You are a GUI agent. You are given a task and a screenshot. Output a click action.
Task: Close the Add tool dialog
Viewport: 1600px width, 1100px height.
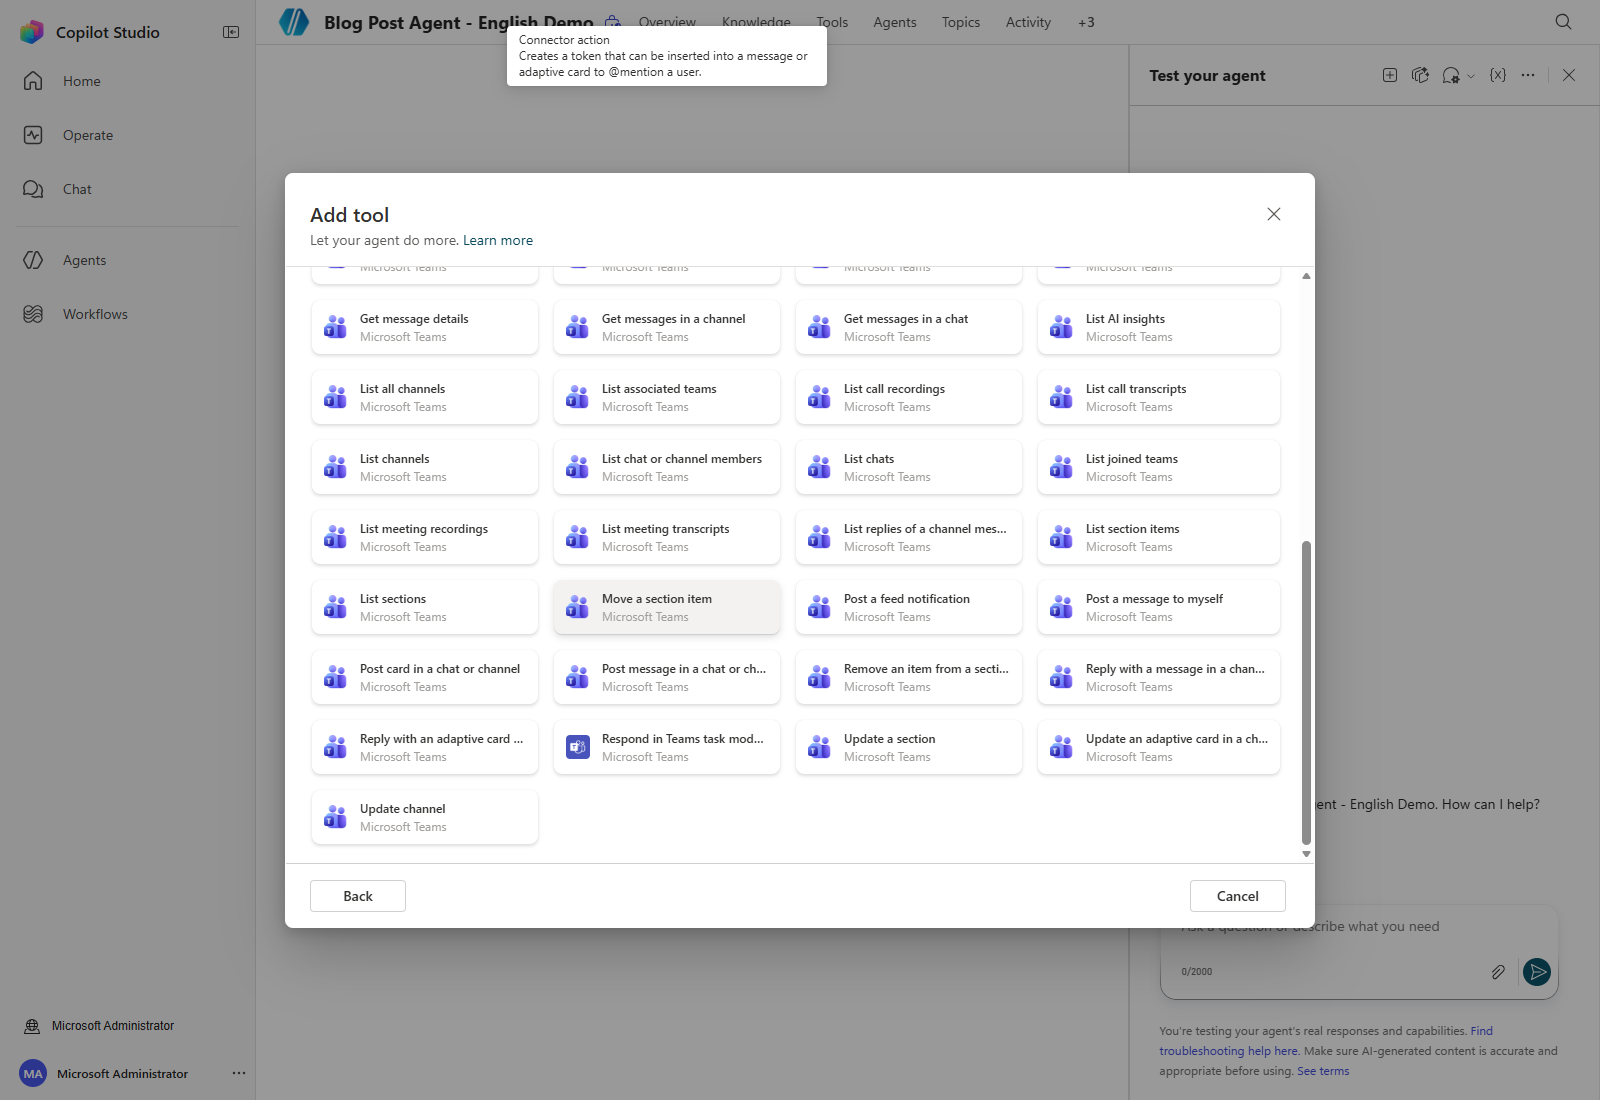[x=1274, y=214]
